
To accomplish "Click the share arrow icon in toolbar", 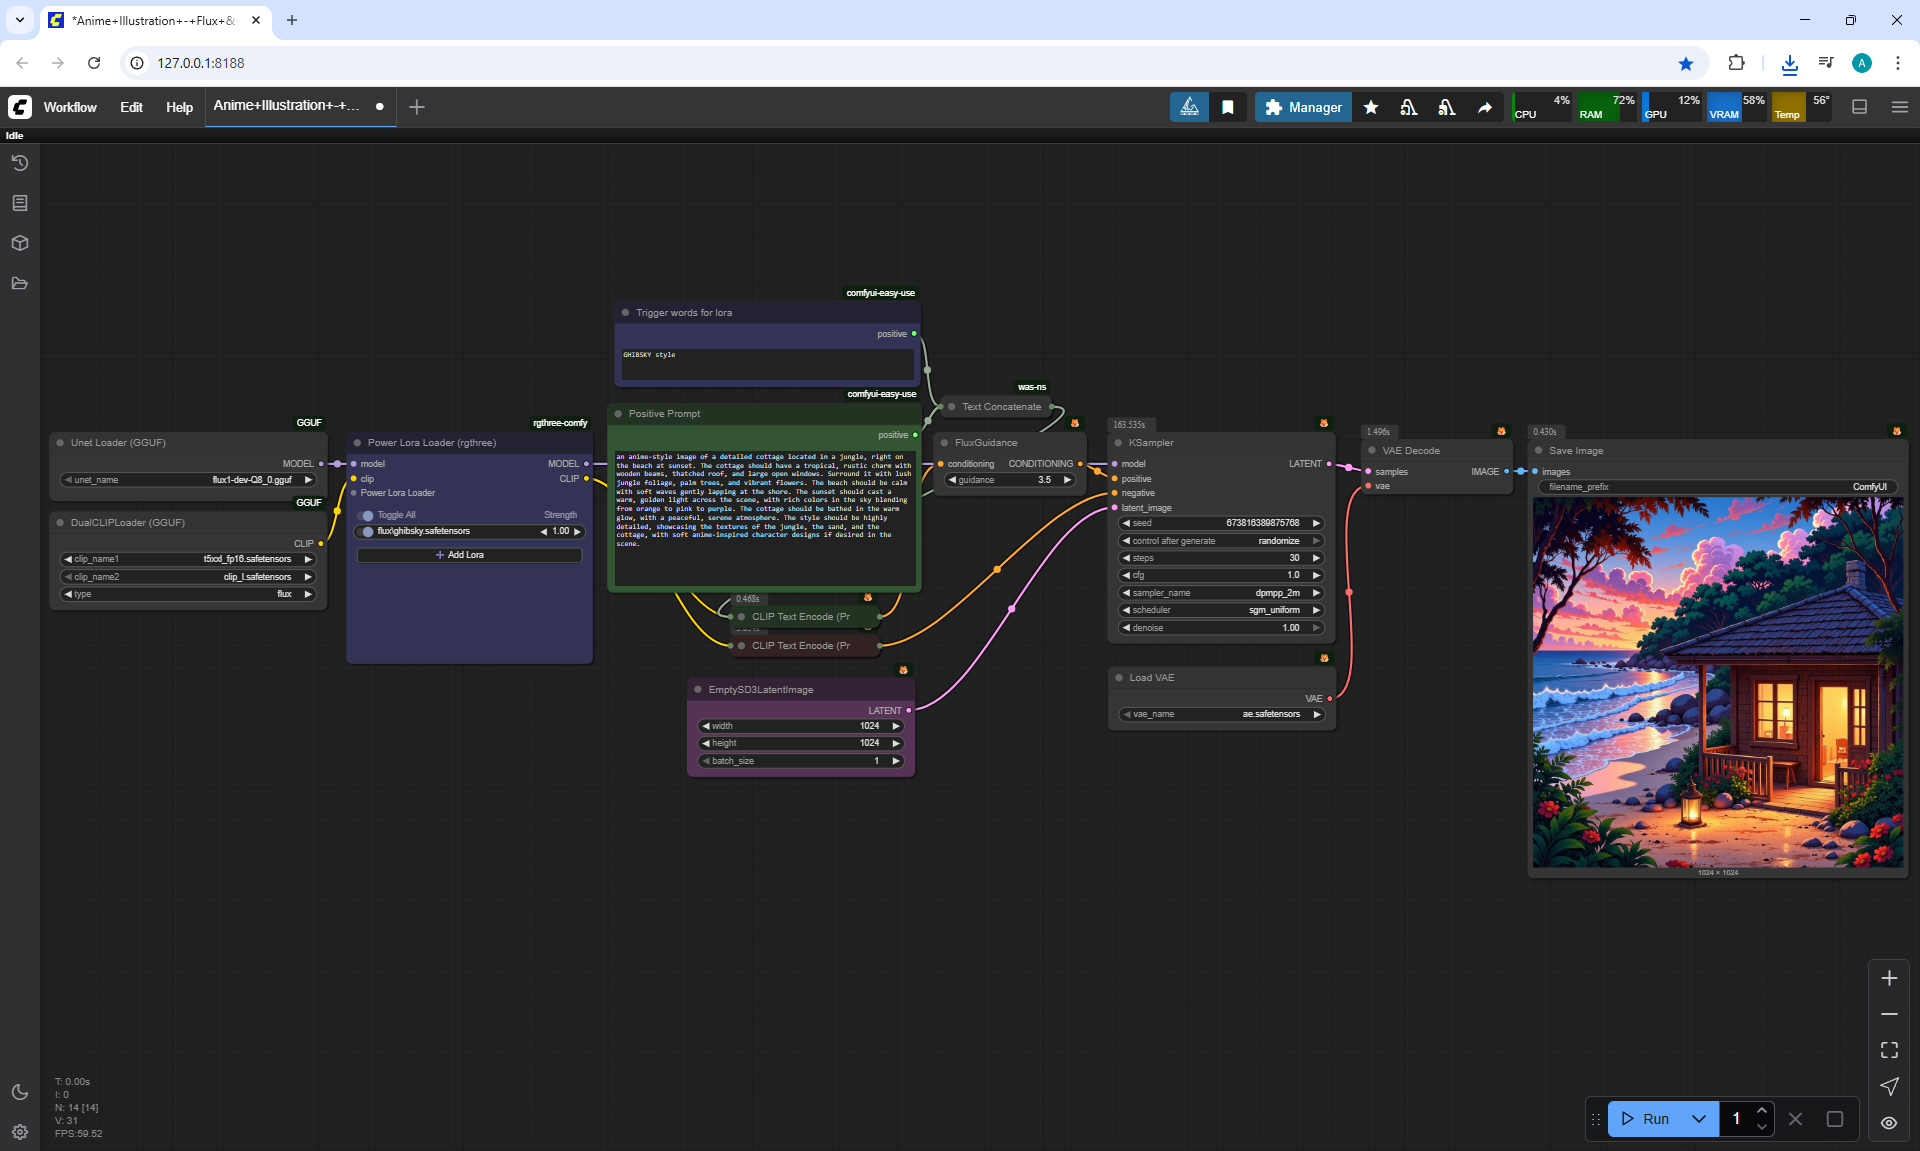I will pos(1485,107).
